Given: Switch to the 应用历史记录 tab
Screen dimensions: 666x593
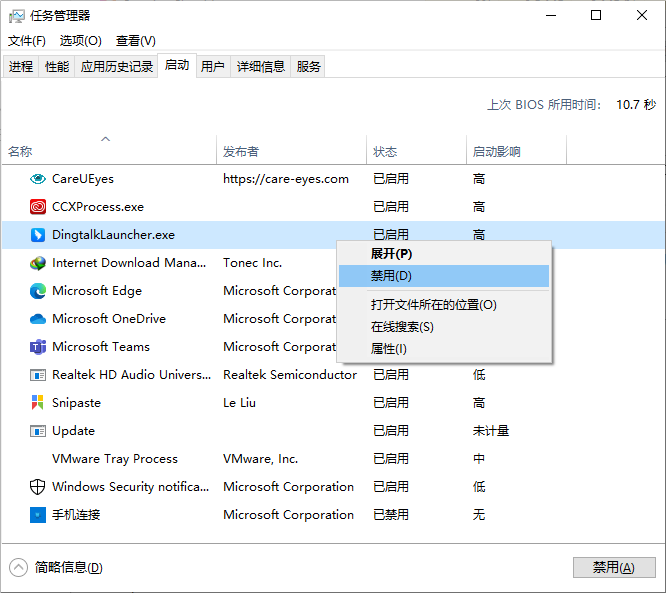Looking at the screenshot, I should [117, 67].
